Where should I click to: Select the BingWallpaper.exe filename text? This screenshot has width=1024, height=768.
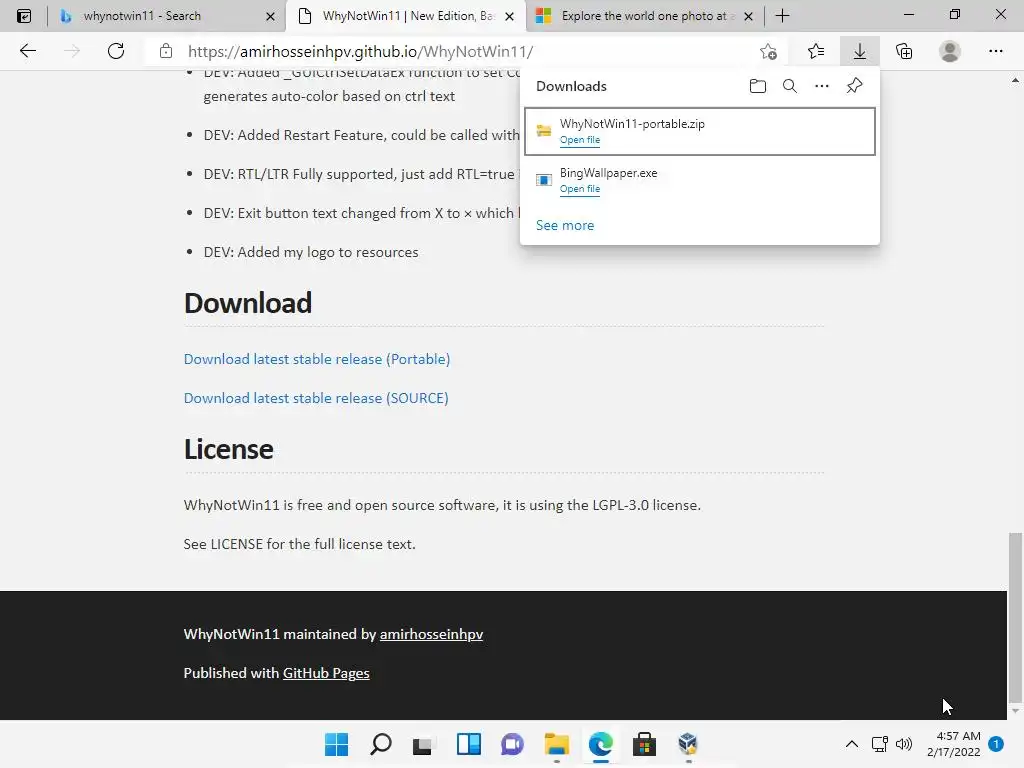(x=609, y=173)
